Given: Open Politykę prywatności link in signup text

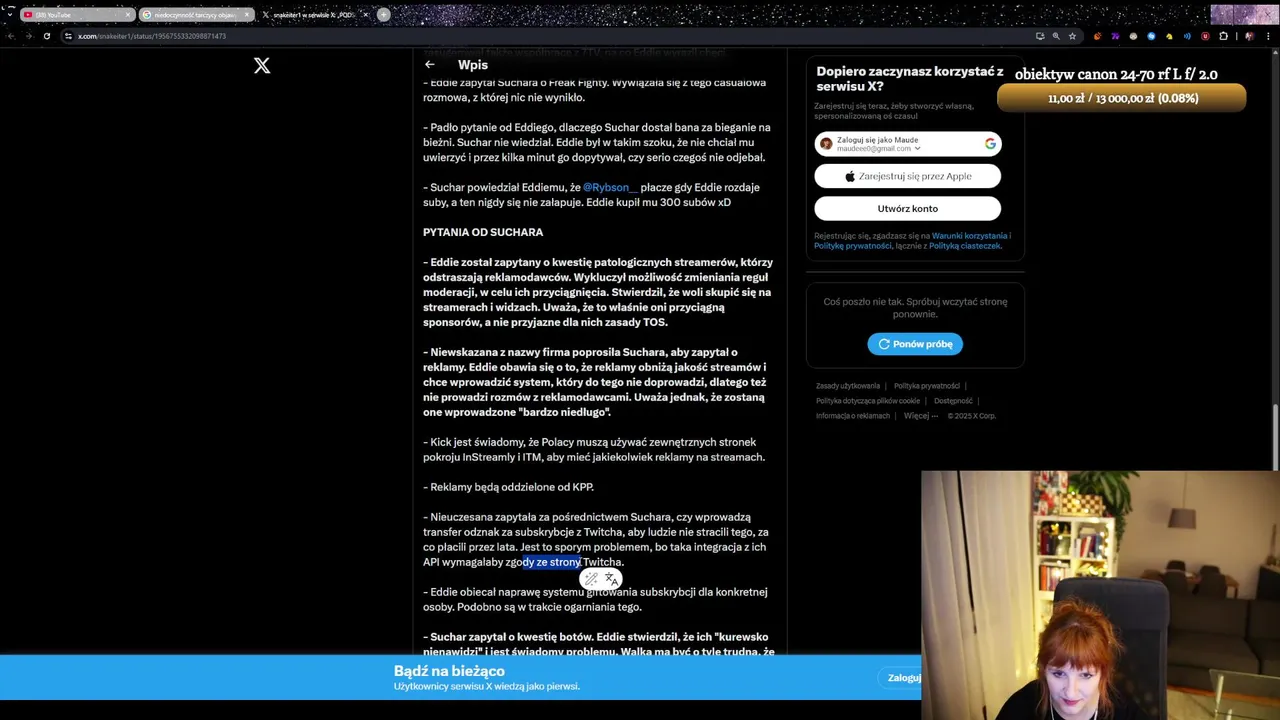Looking at the screenshot, I should [853, 246].
